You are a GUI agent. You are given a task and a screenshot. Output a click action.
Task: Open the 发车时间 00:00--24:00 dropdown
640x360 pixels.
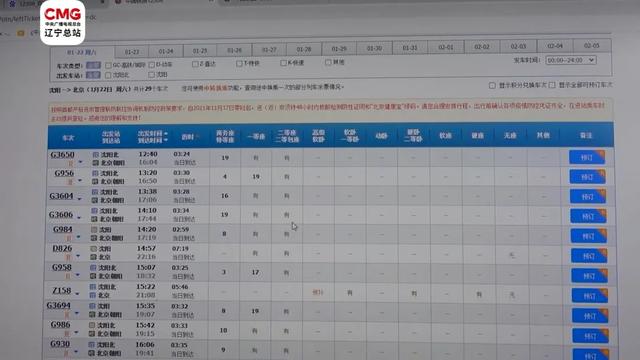pos(571,60)
